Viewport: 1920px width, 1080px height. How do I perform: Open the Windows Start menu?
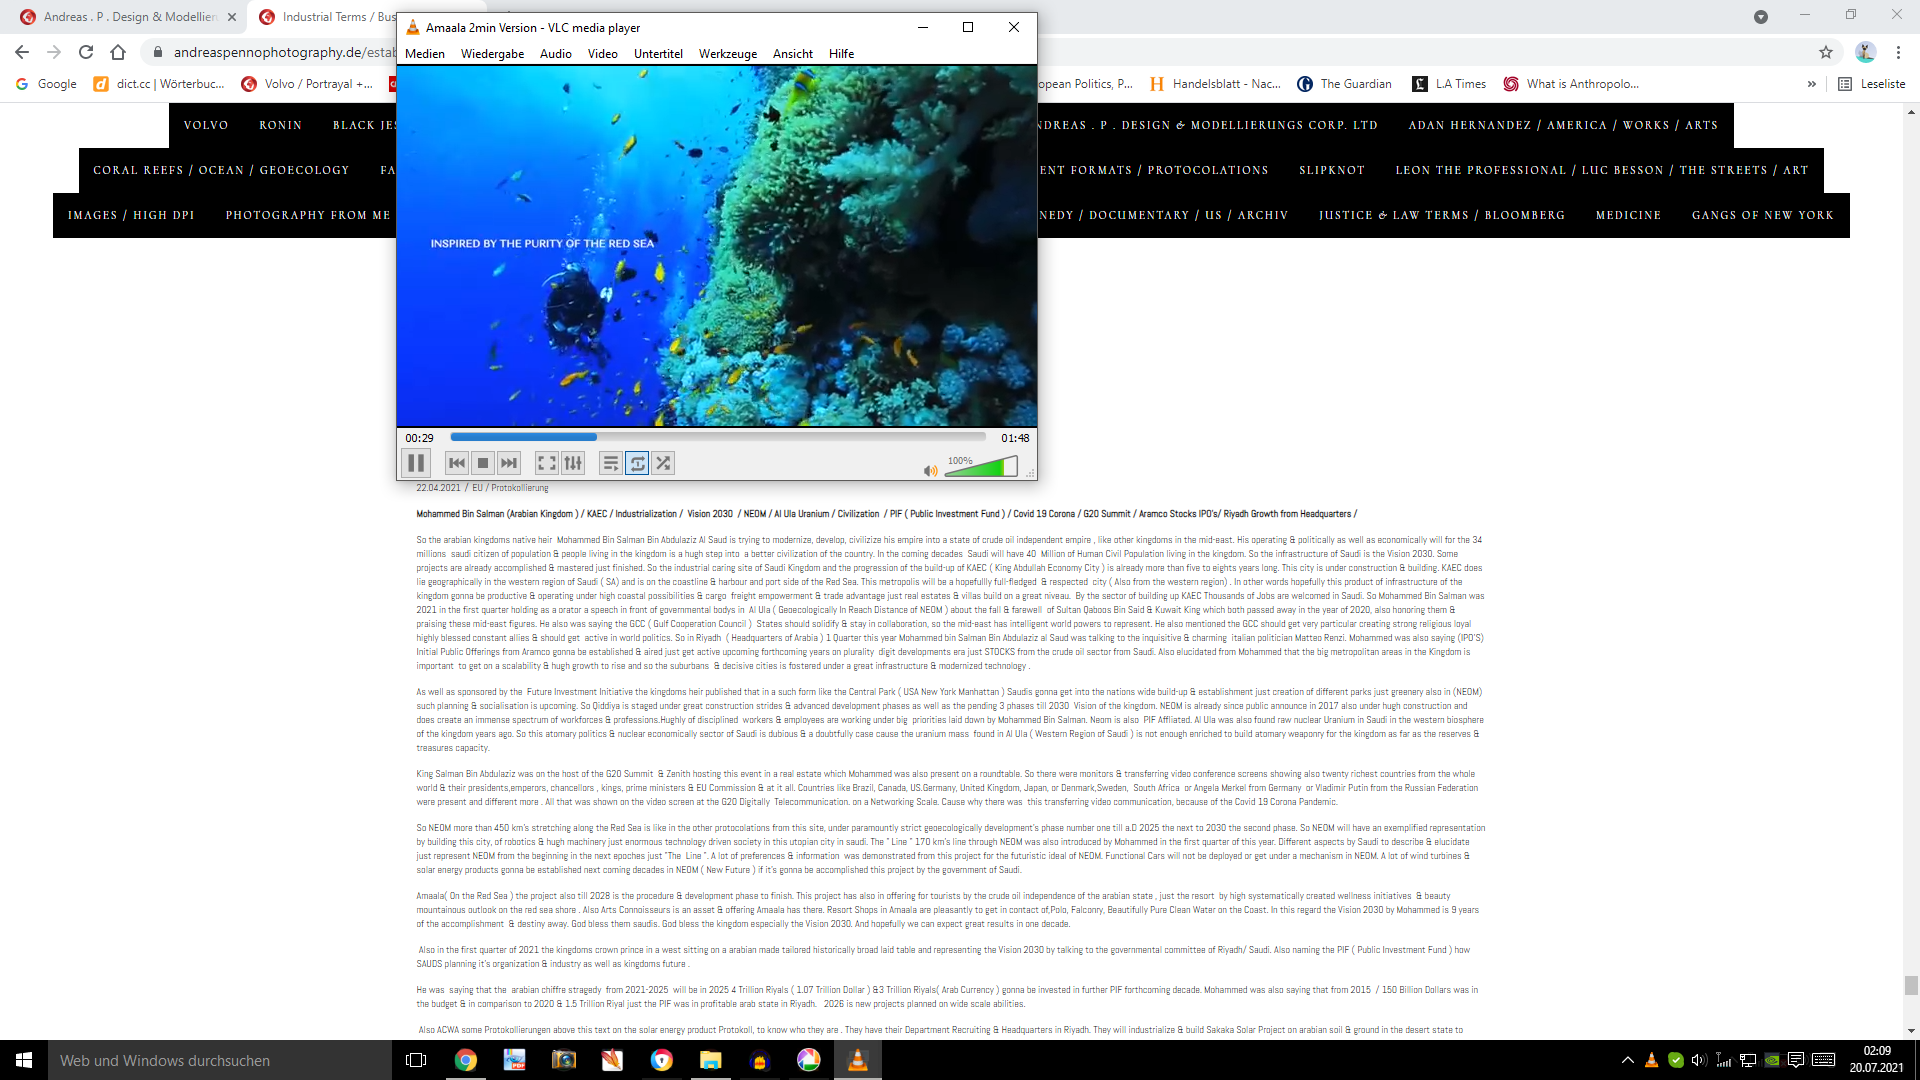point(24,1060)
